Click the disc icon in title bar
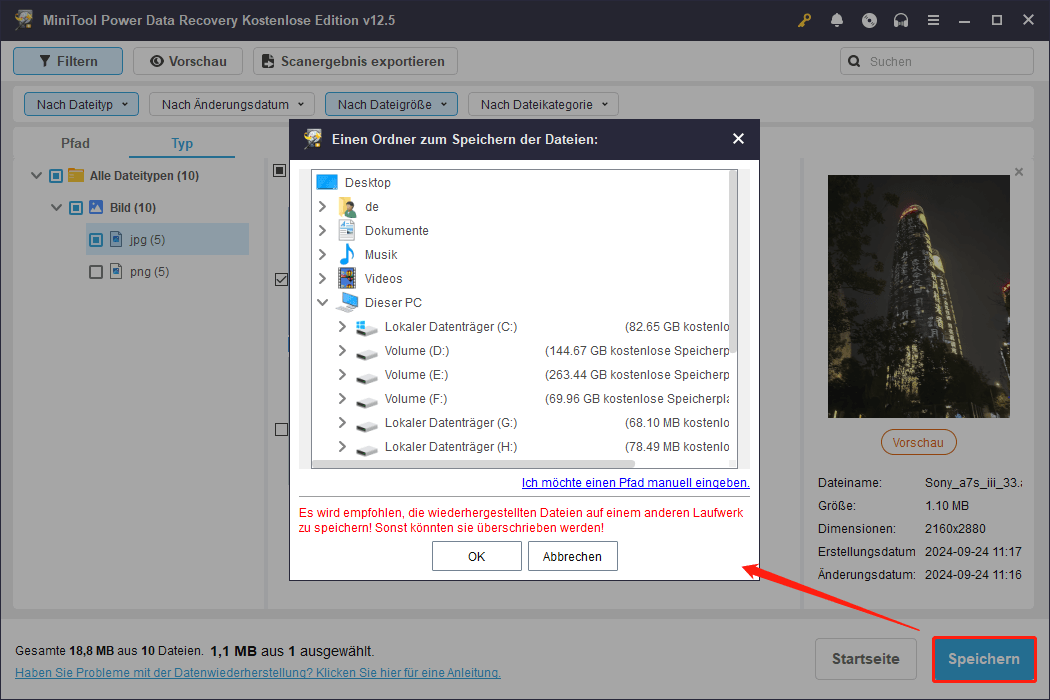The height and width of the screenshot is (700, 1050). pos(869,20)
